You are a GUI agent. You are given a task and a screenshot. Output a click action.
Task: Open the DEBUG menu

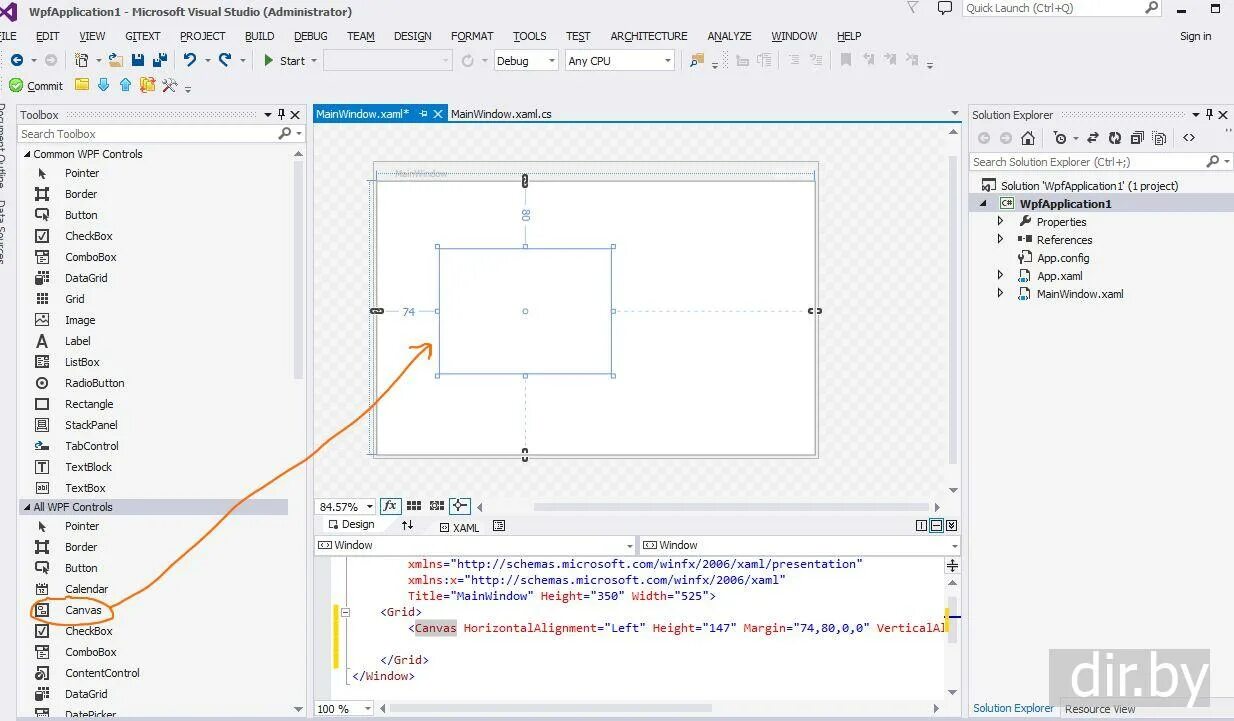311,36
